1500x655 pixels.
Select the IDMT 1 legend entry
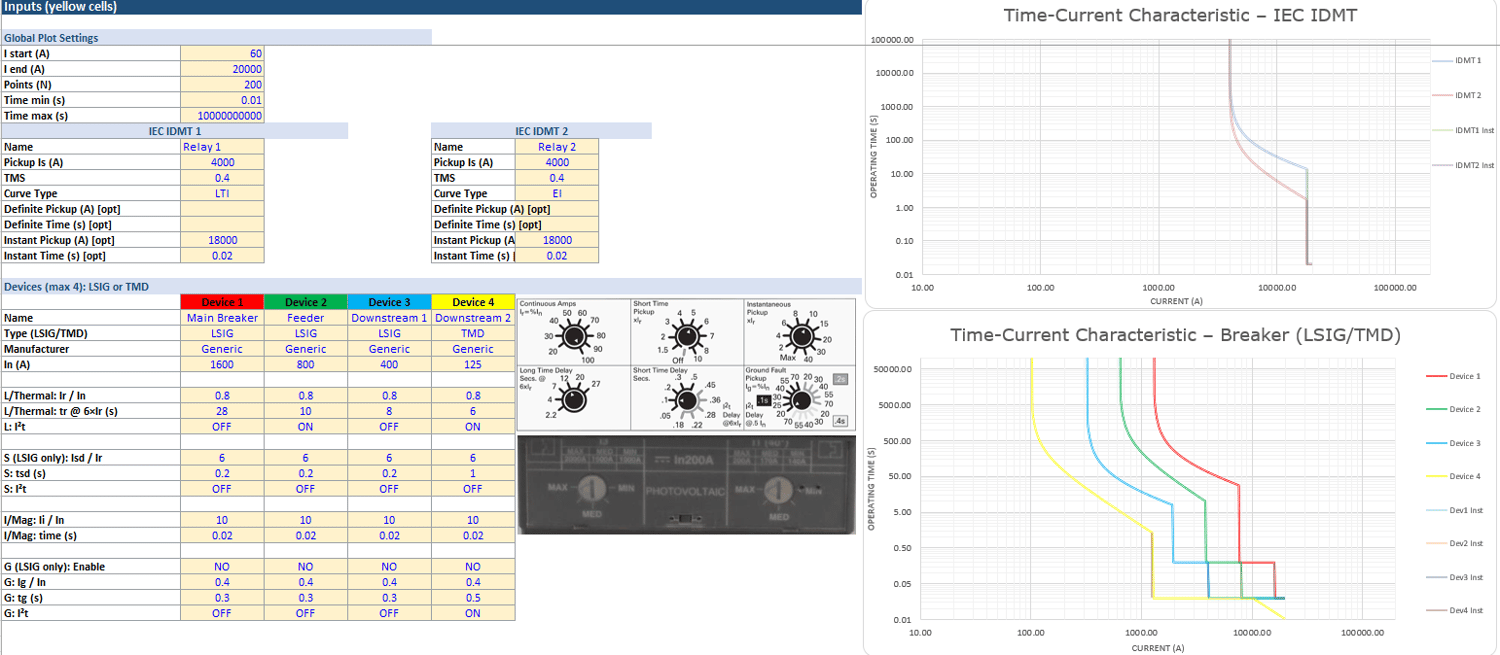click(x=1456, y=61)
